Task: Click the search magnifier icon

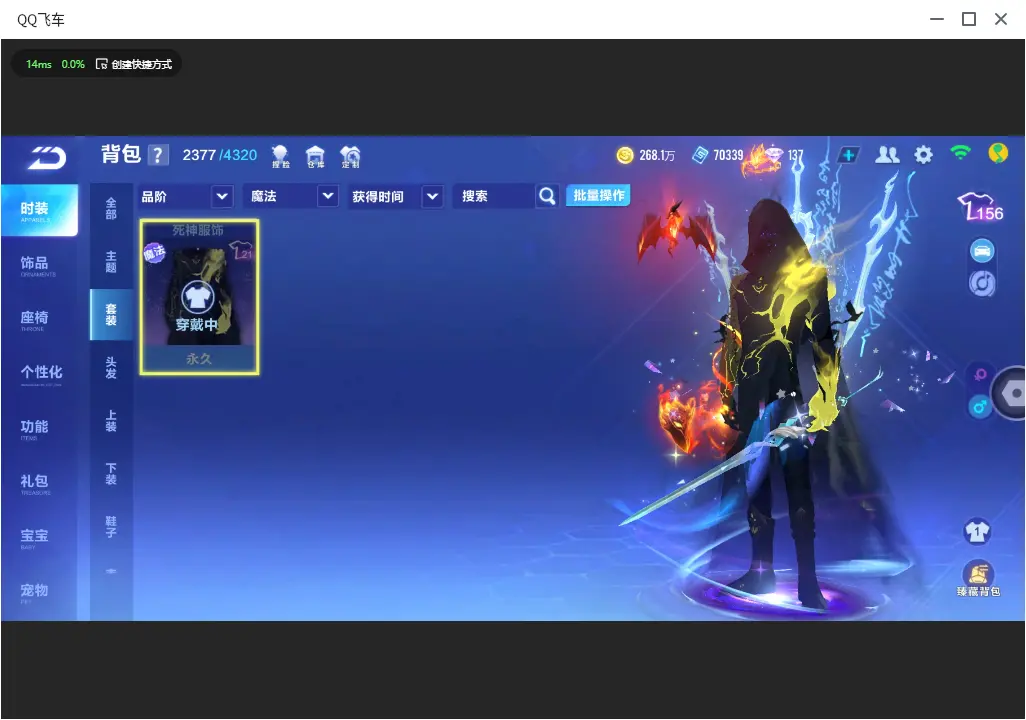Action: click(547, 196)
